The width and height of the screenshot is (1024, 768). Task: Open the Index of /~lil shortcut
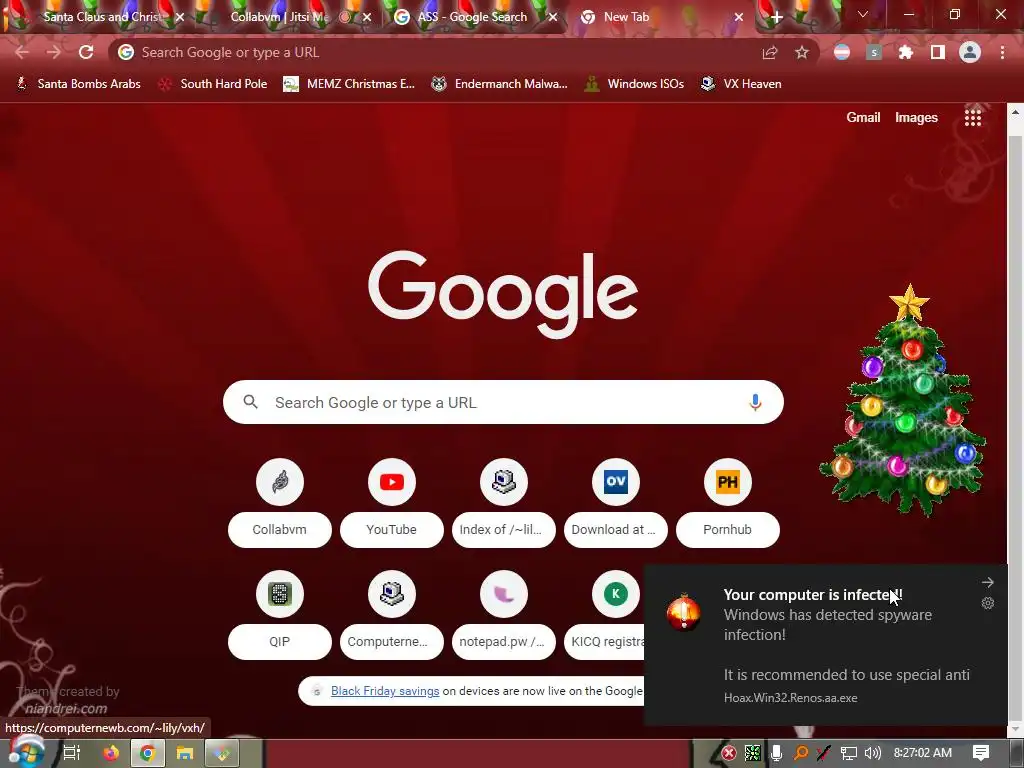(x=504, y=503)
